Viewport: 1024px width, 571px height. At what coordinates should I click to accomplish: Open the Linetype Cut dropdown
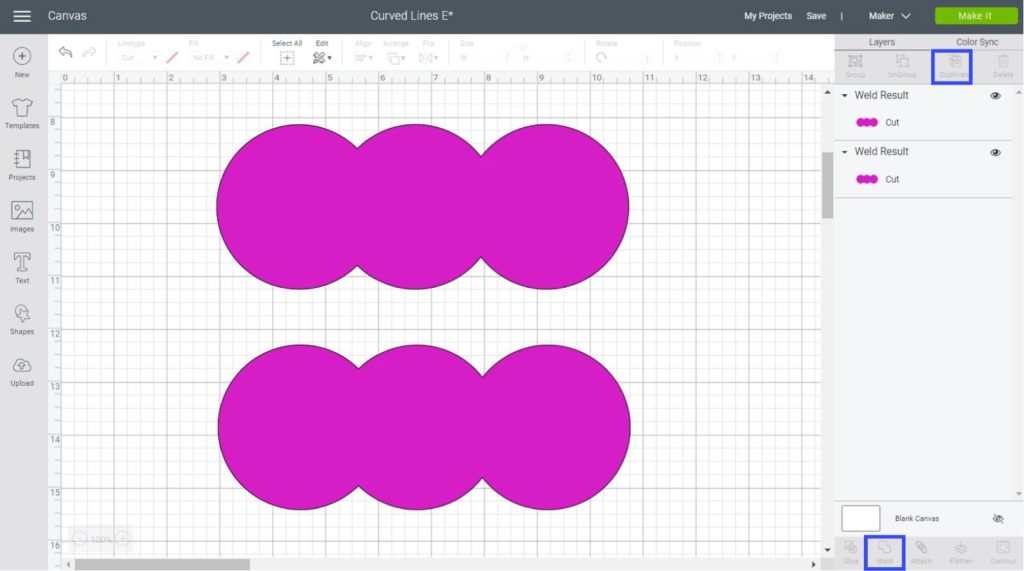(x=138, y=58)
